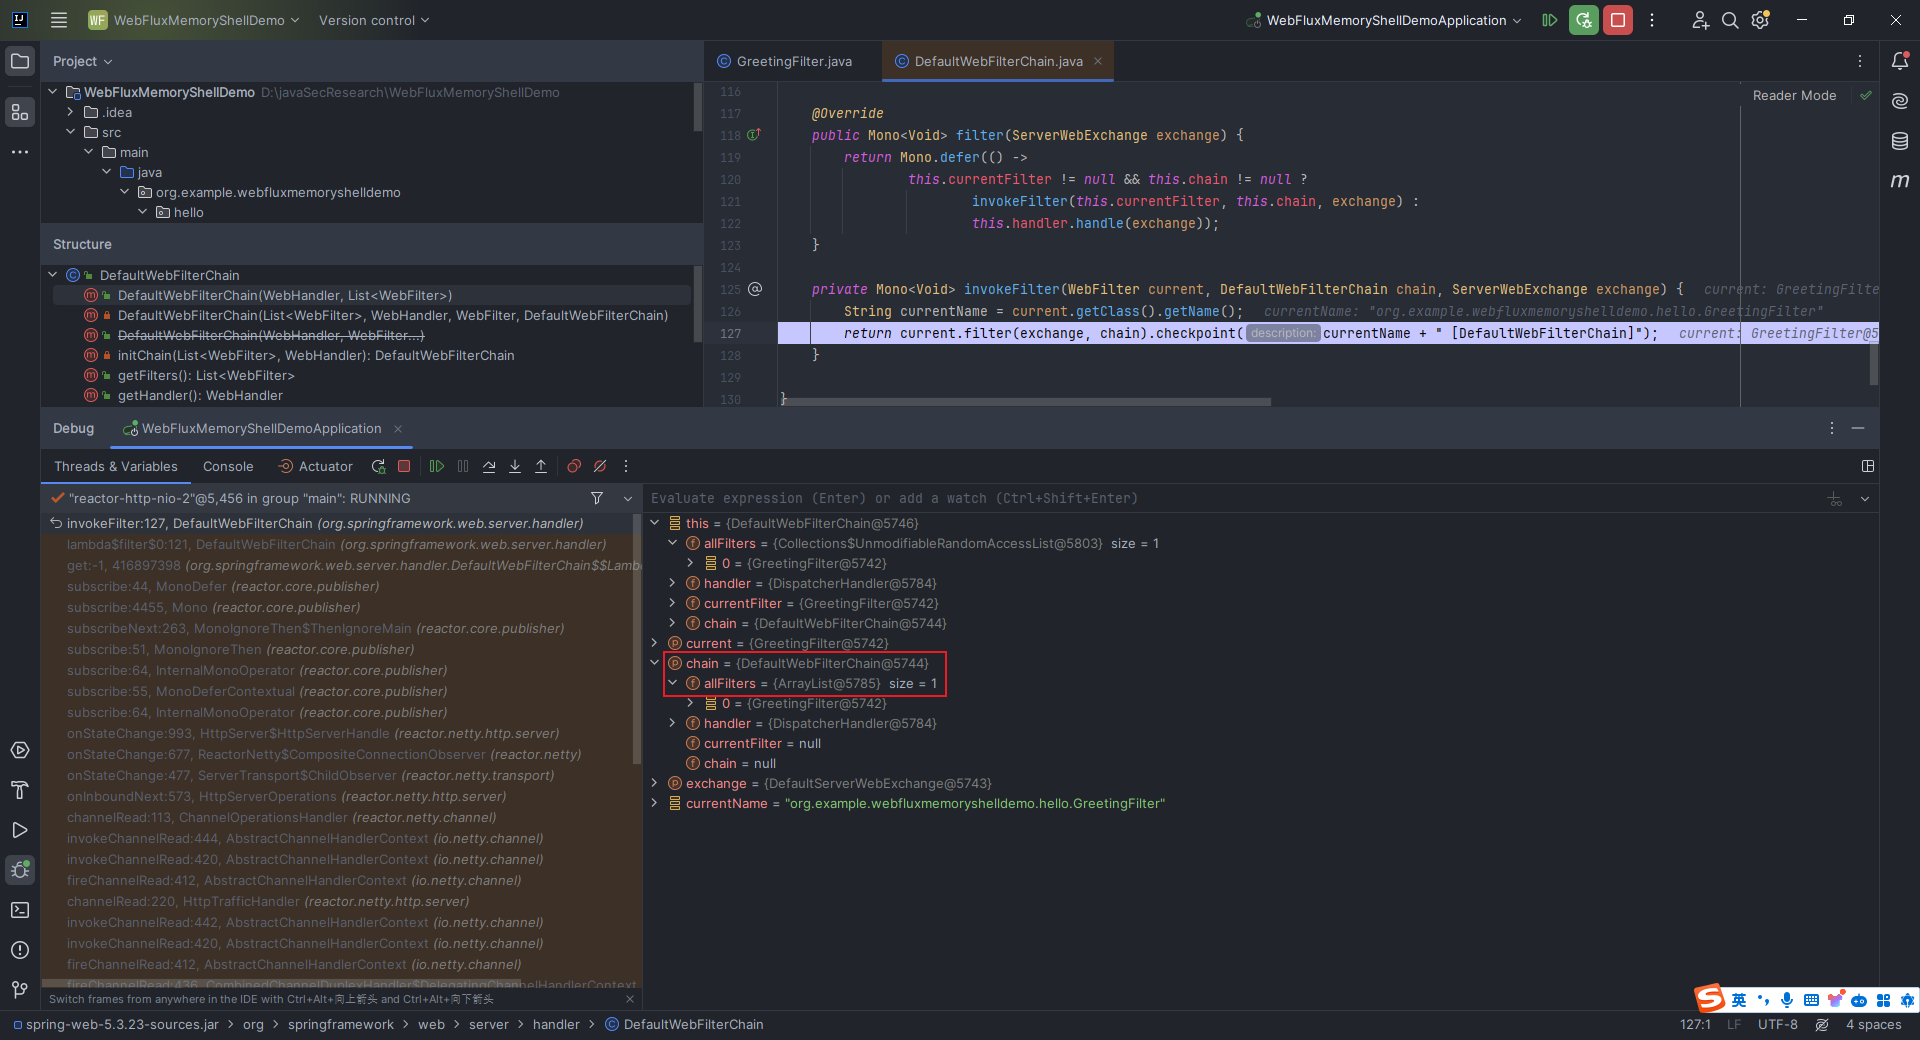
Task: Select the lambda$filter$0:121 stack frame
Action: [x=337, y=544]
